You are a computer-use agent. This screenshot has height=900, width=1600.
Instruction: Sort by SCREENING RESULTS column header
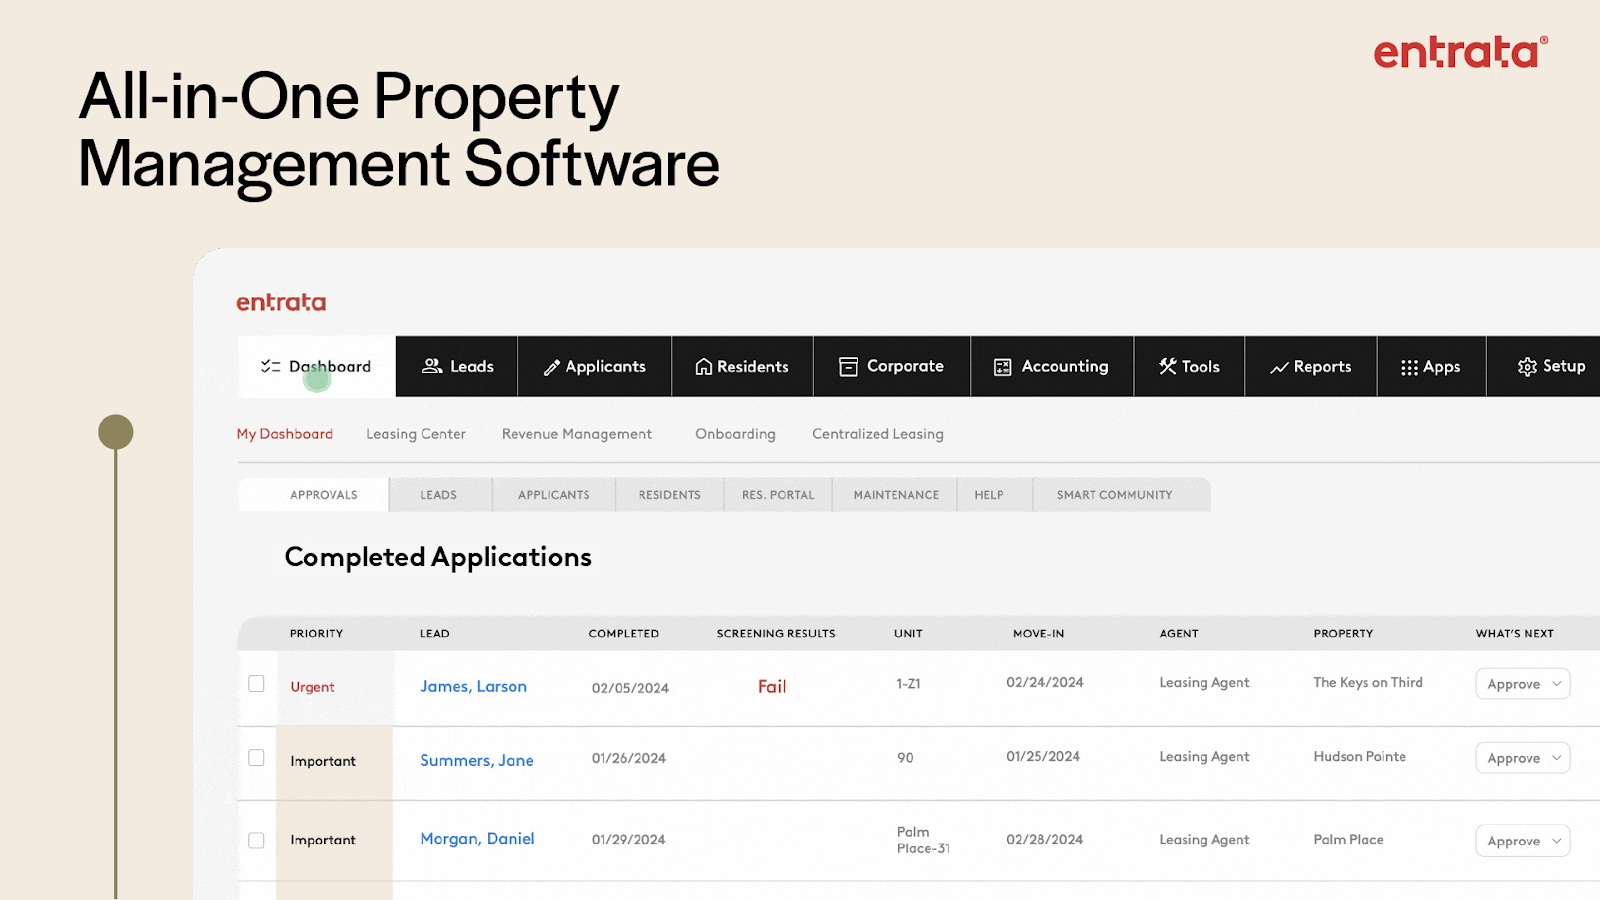point(776,633)
